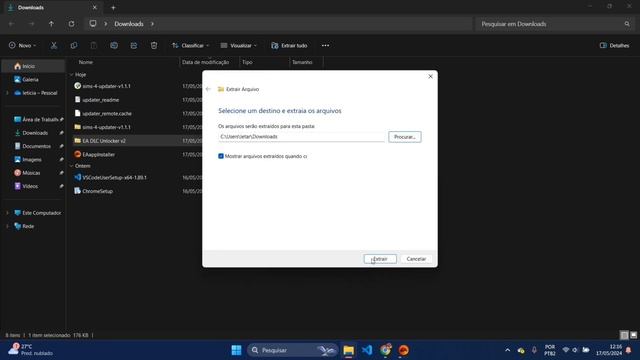The width and height of the screenshot is (640, 360).
Task: Click the Cancelar button in dialog
Action: pyautogui.click(x=416, y=259)
